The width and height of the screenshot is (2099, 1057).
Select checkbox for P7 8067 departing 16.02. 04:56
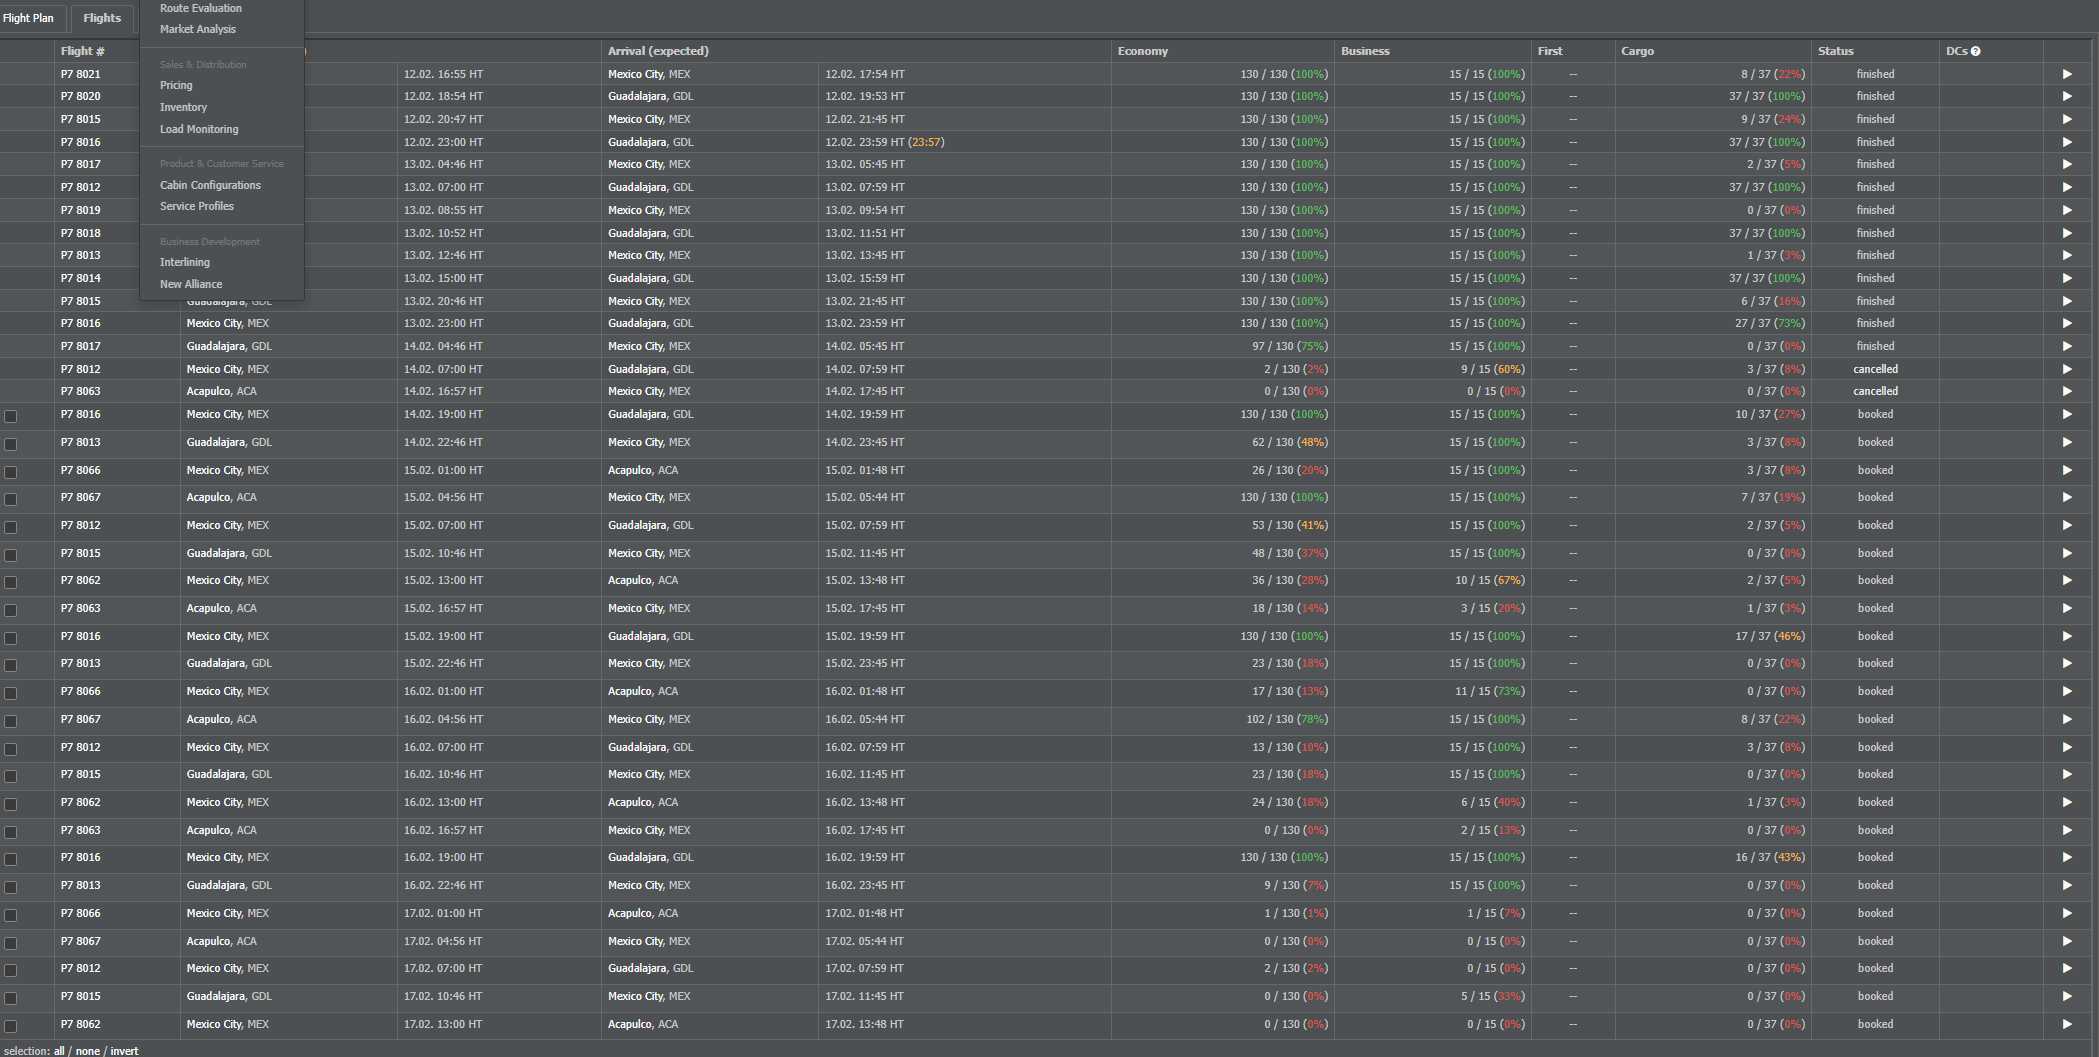(11, 721)
